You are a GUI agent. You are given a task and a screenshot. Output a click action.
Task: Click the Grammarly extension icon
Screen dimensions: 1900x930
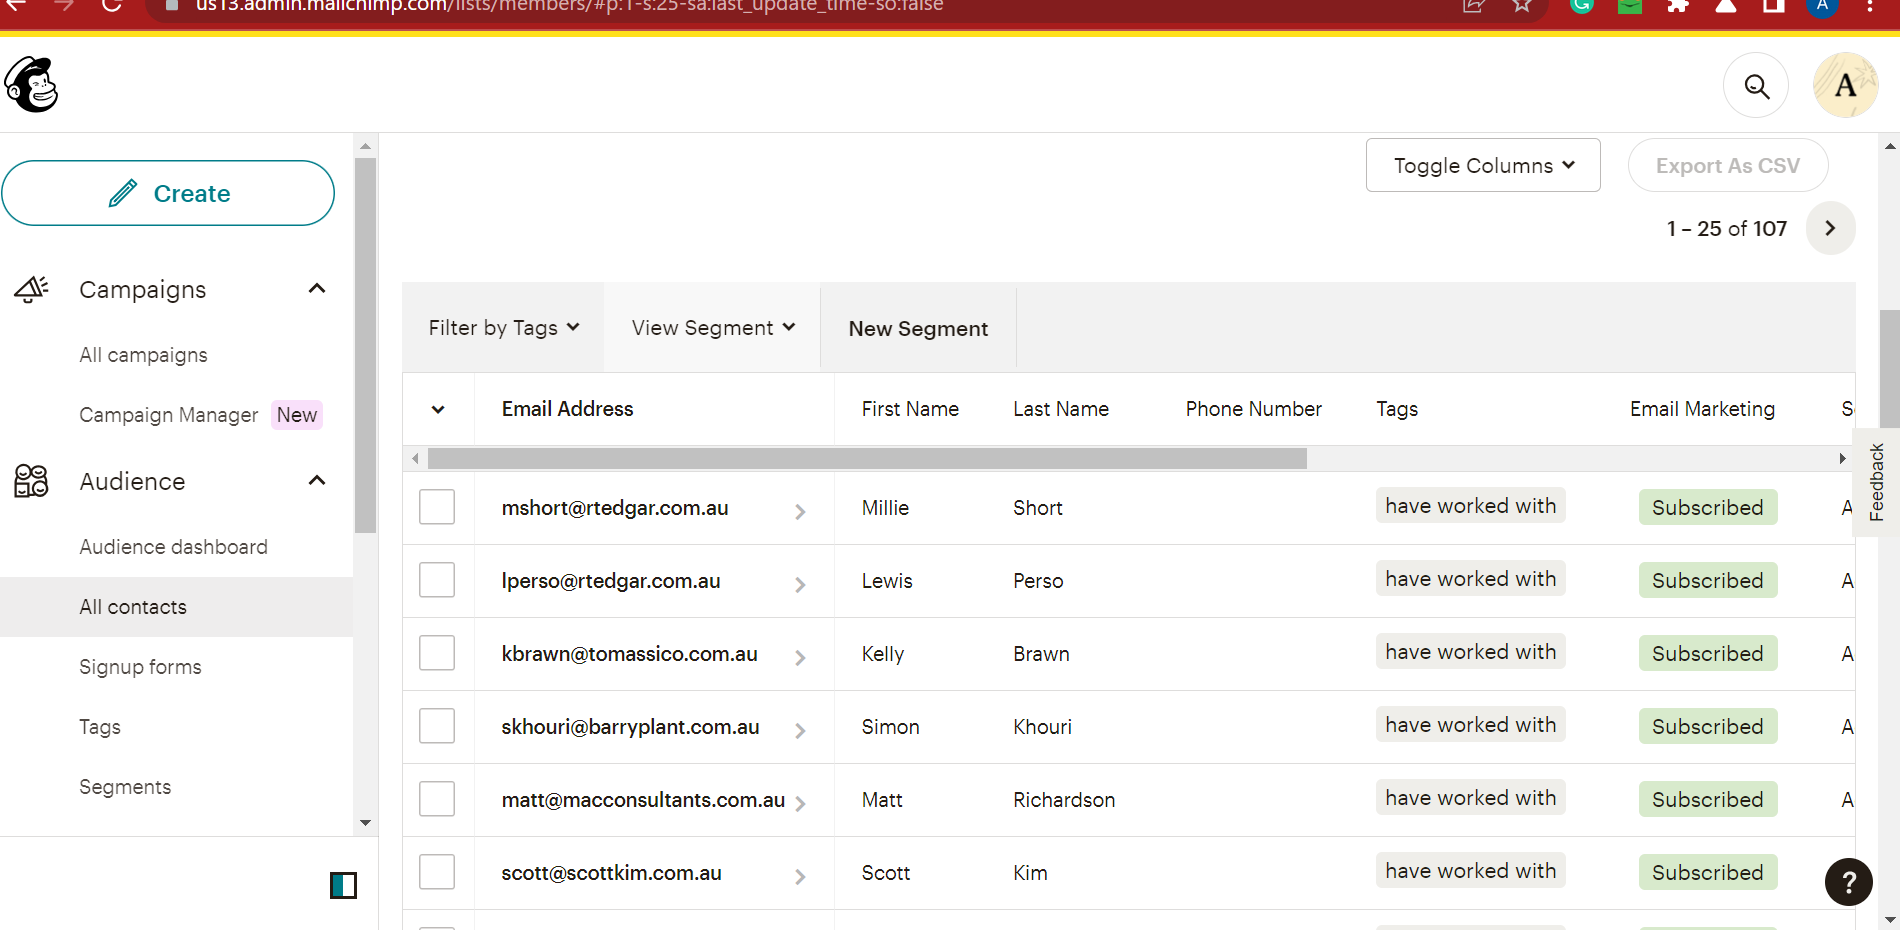pos(1582,6)
